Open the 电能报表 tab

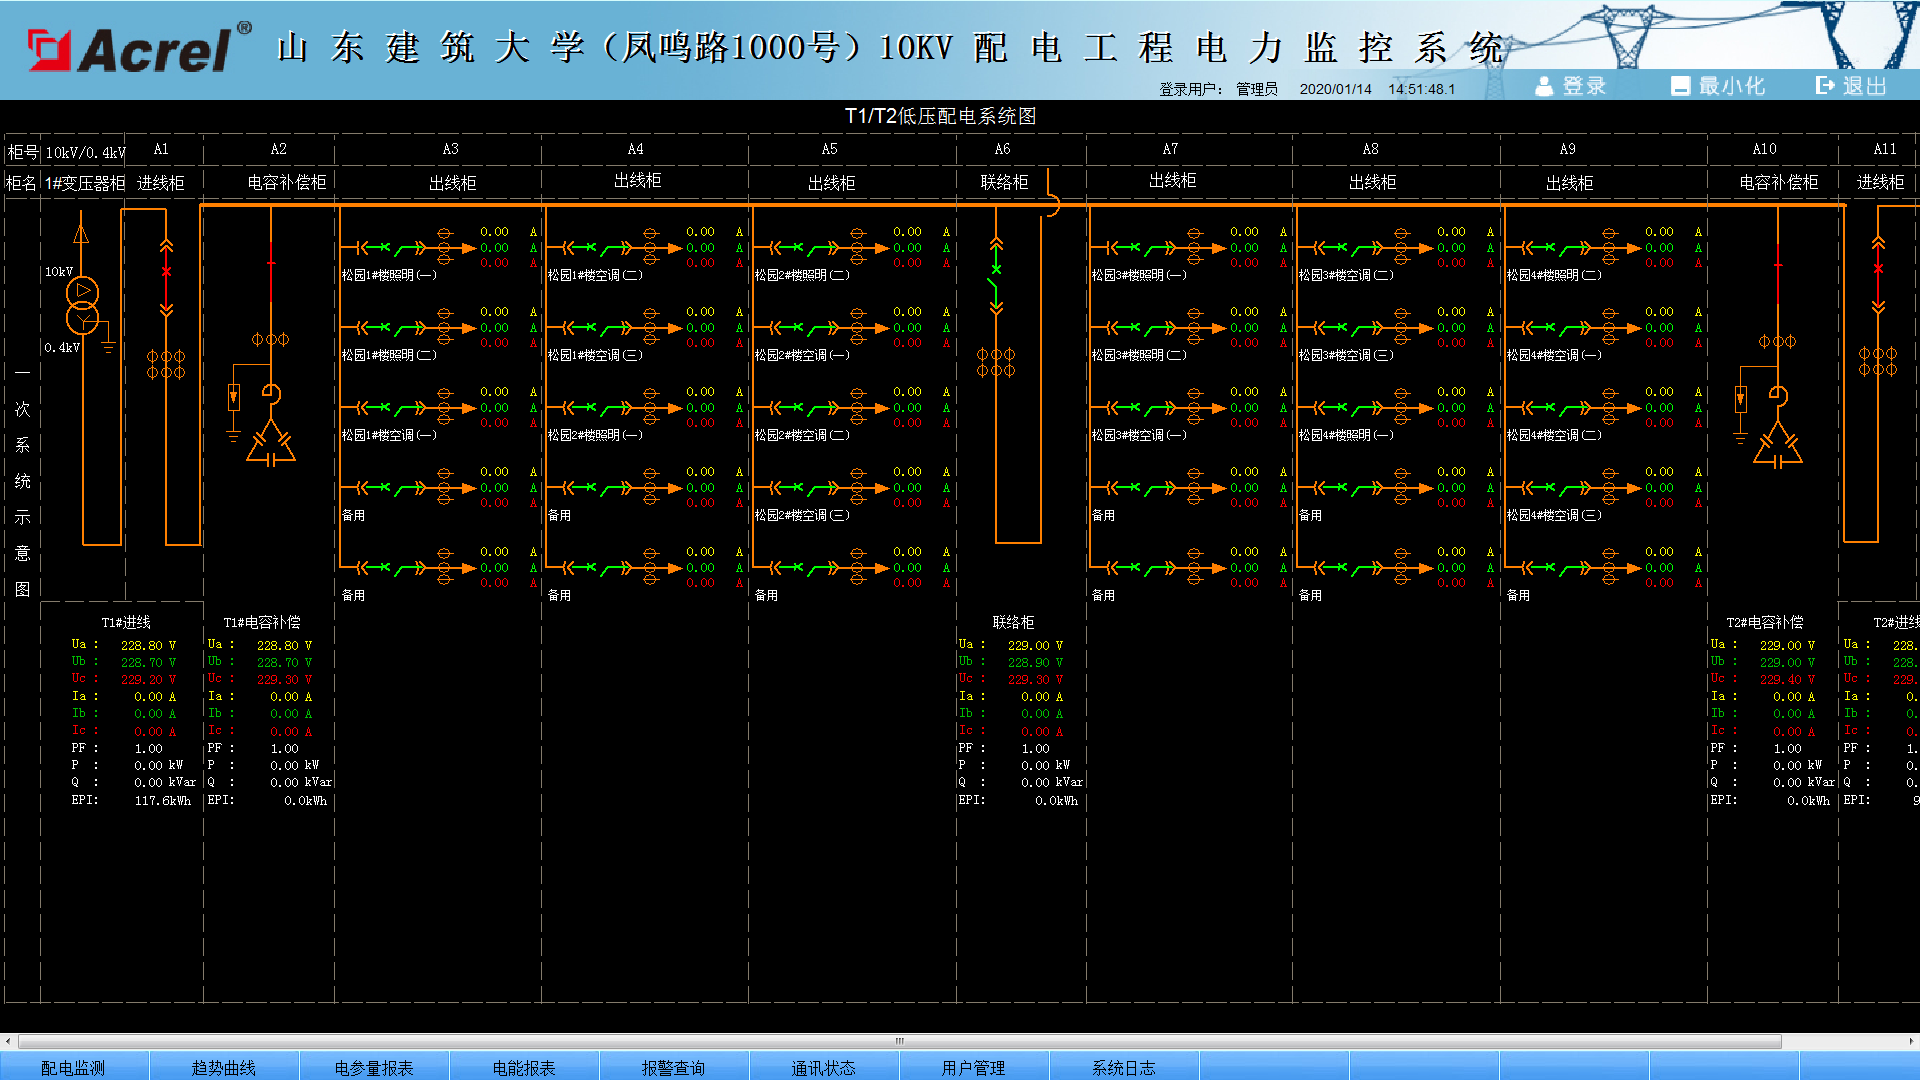524,1067
